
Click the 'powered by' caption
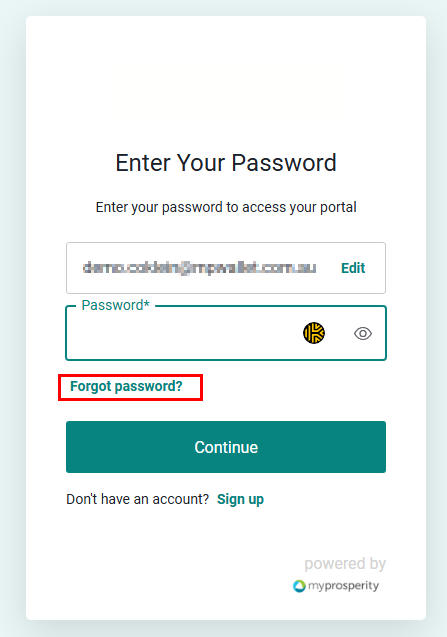click(345, 563)
